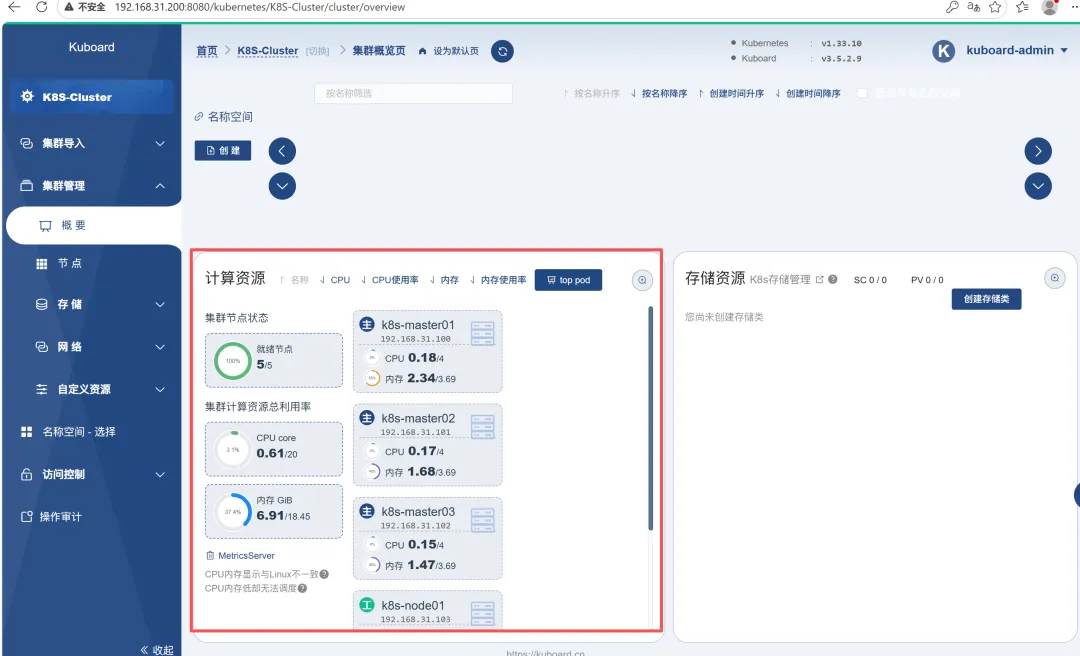This screenshot has width=1080, height=656.
Task: Open 操作审计 in the sidebar
Action: [x=92, y=517]
